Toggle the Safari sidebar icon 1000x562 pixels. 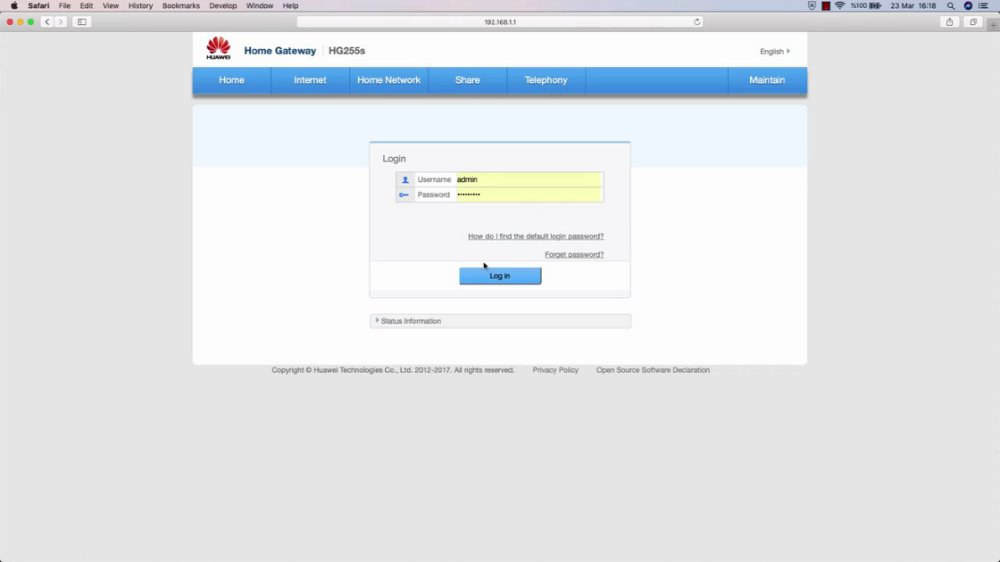point(82,22)
